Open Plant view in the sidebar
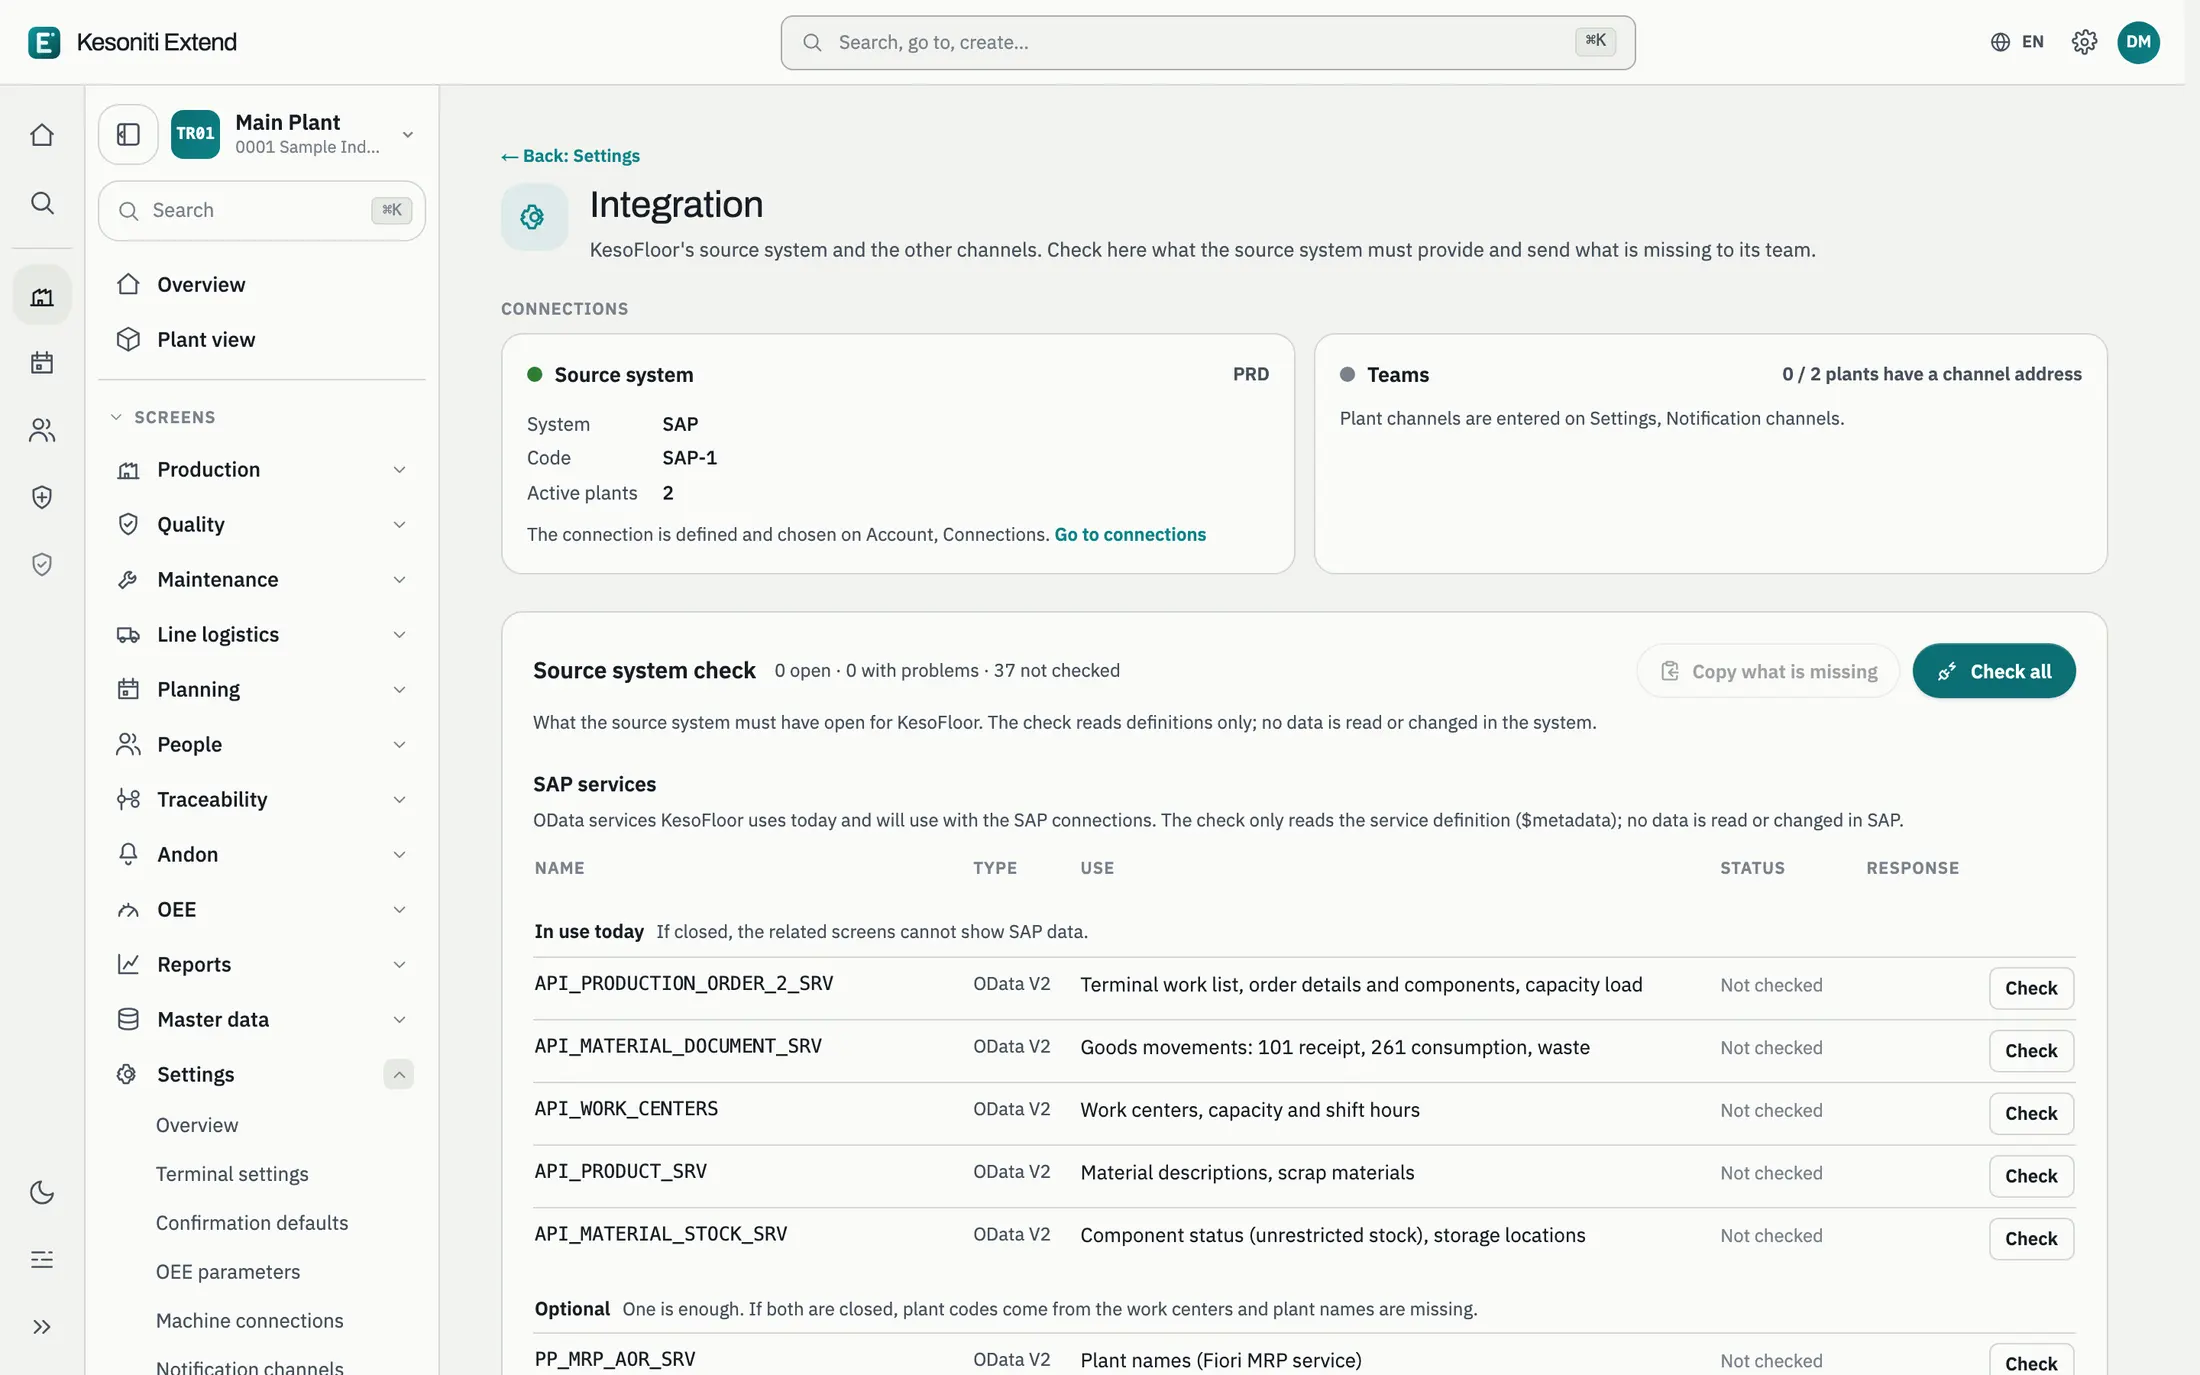Image resolution: width=2200 pixels, height=1375 pixels. point(262,340)
